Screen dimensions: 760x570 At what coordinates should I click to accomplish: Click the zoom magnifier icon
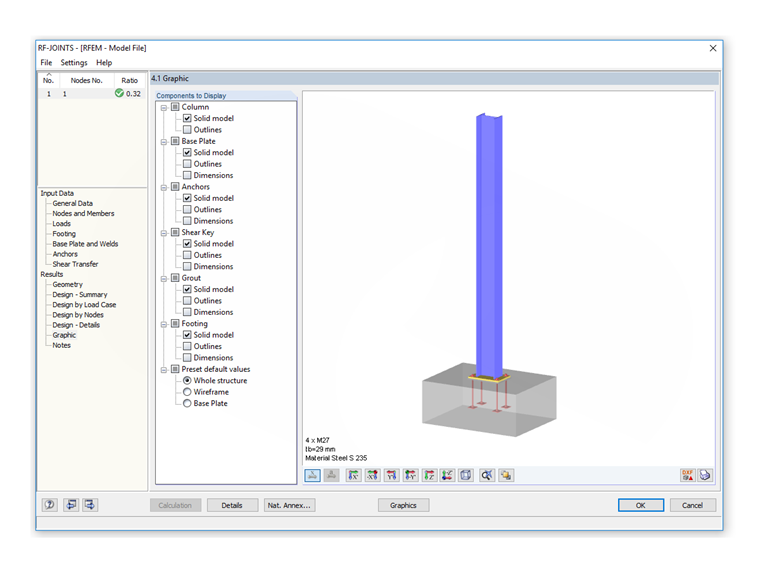click(487, 475)
